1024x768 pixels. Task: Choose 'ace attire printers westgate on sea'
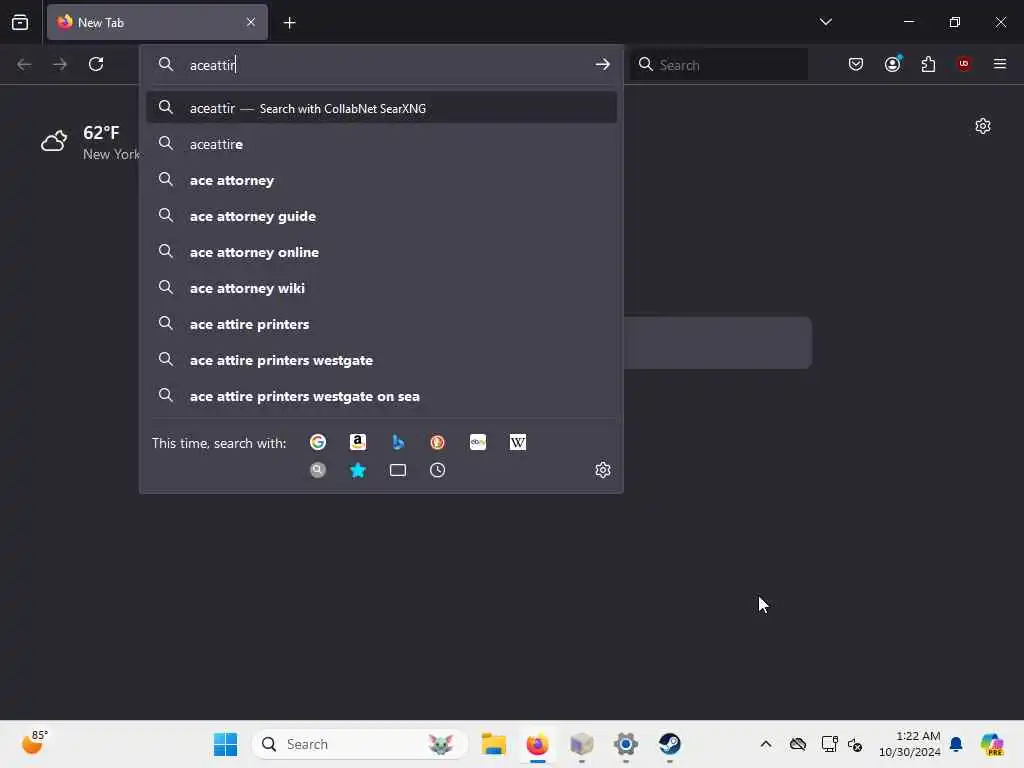pyautogui.click(x=381, y=396)
